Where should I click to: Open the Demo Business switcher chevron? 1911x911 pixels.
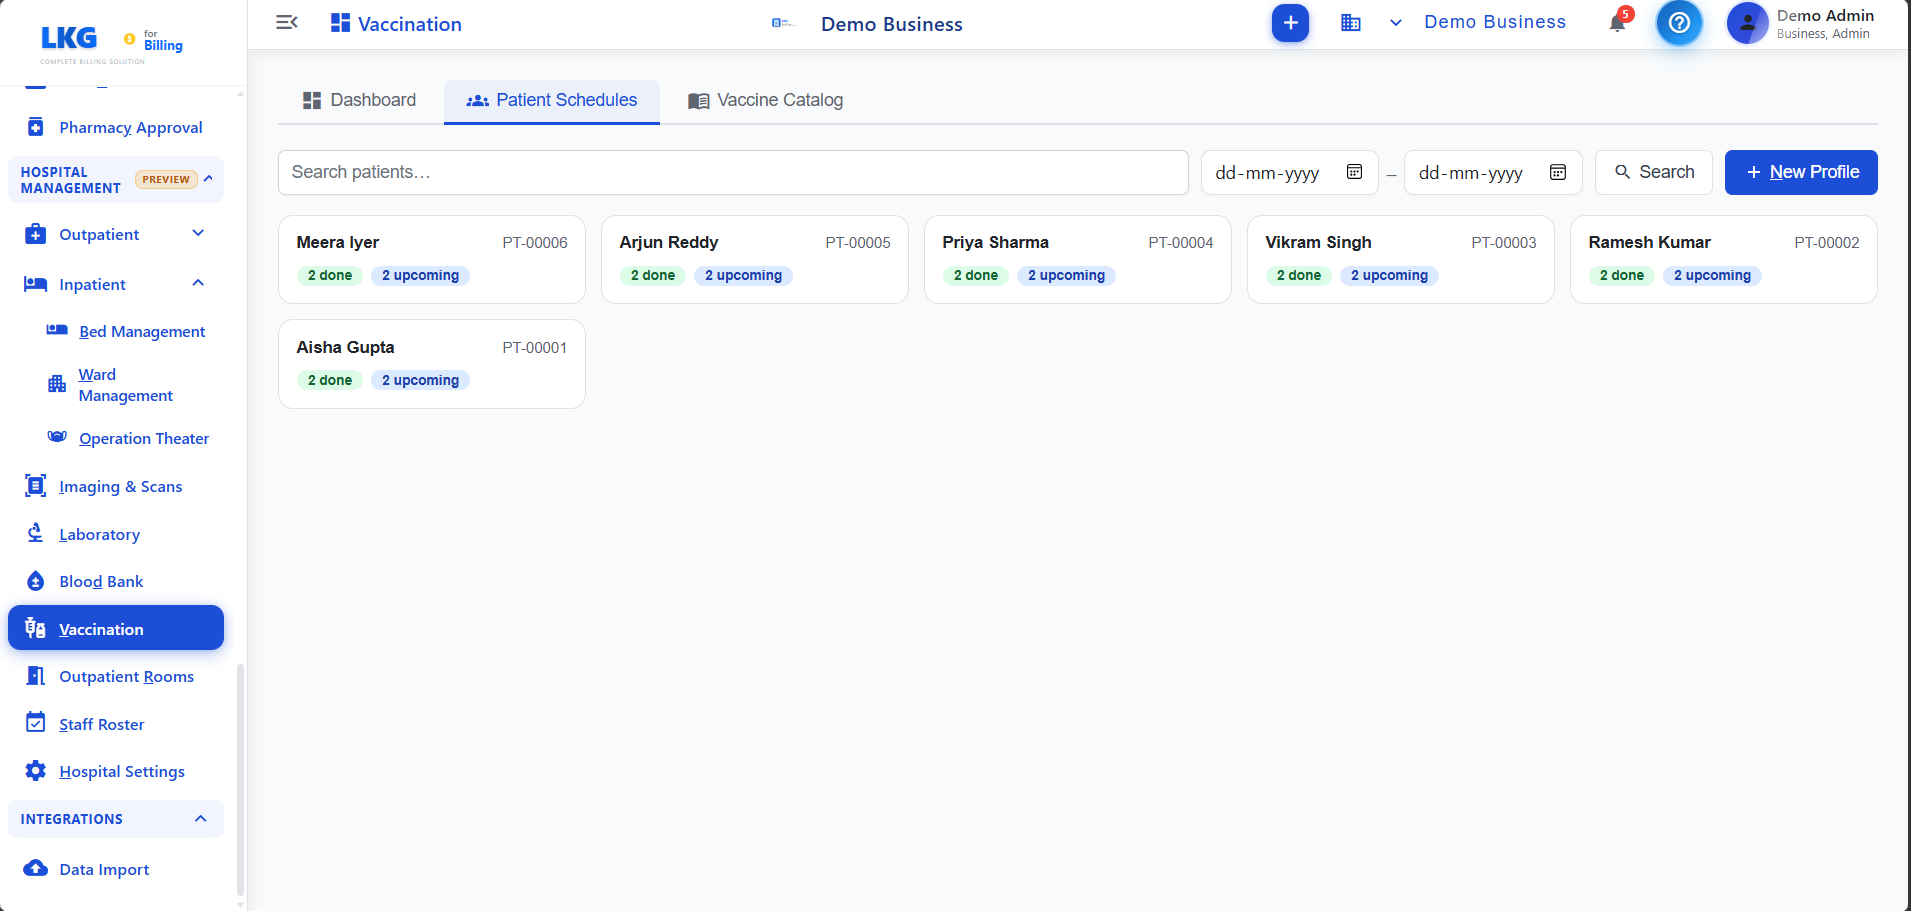coord(1396,22)
